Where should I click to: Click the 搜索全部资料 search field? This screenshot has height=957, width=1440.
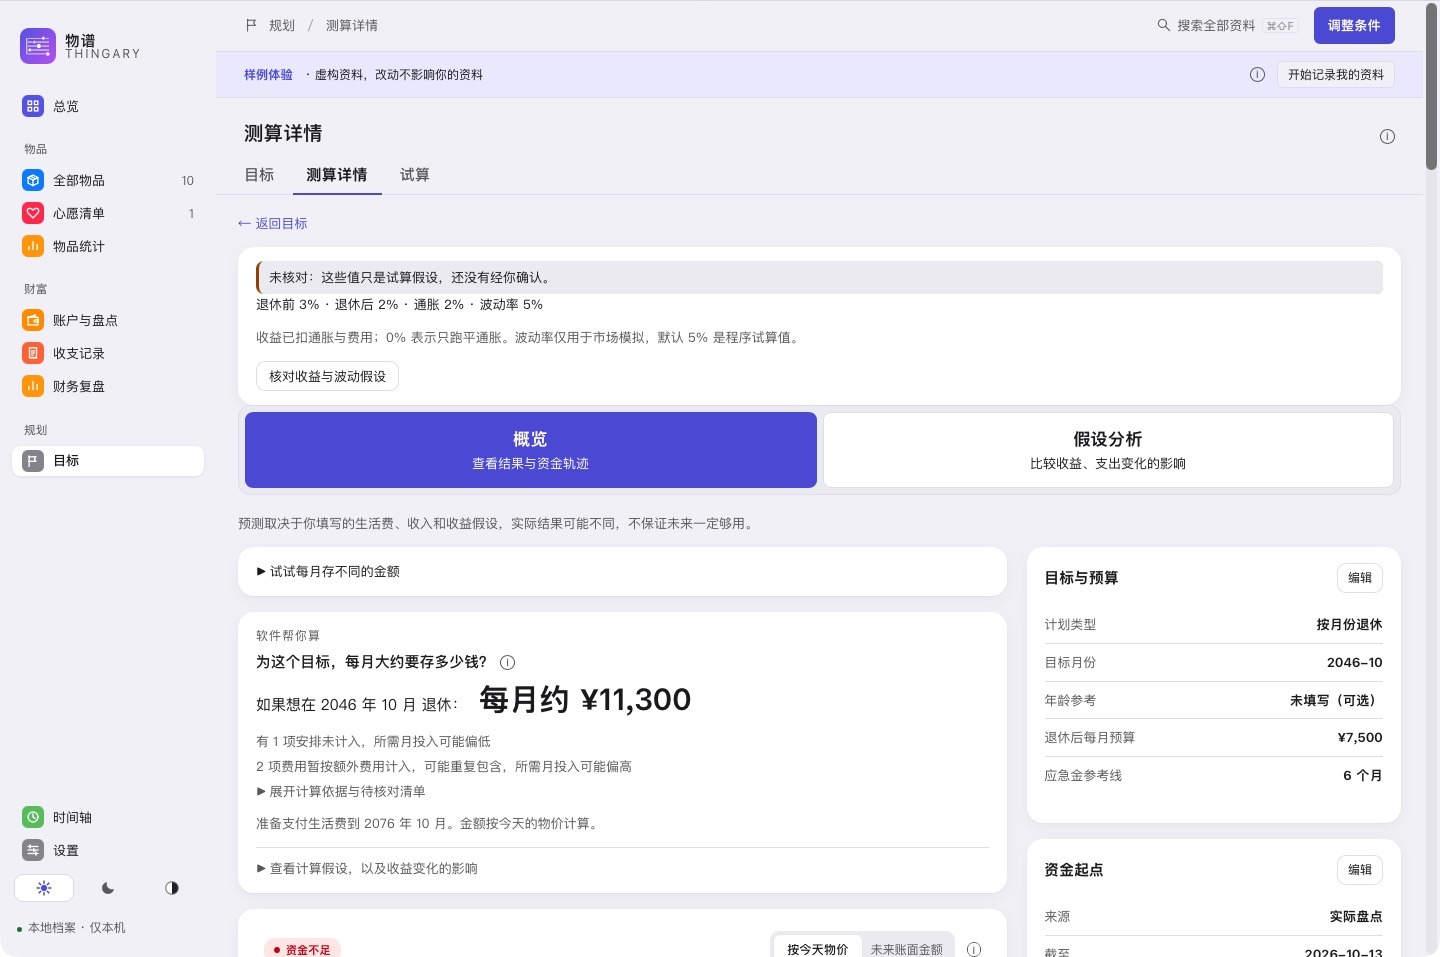tap(1227, 25)
